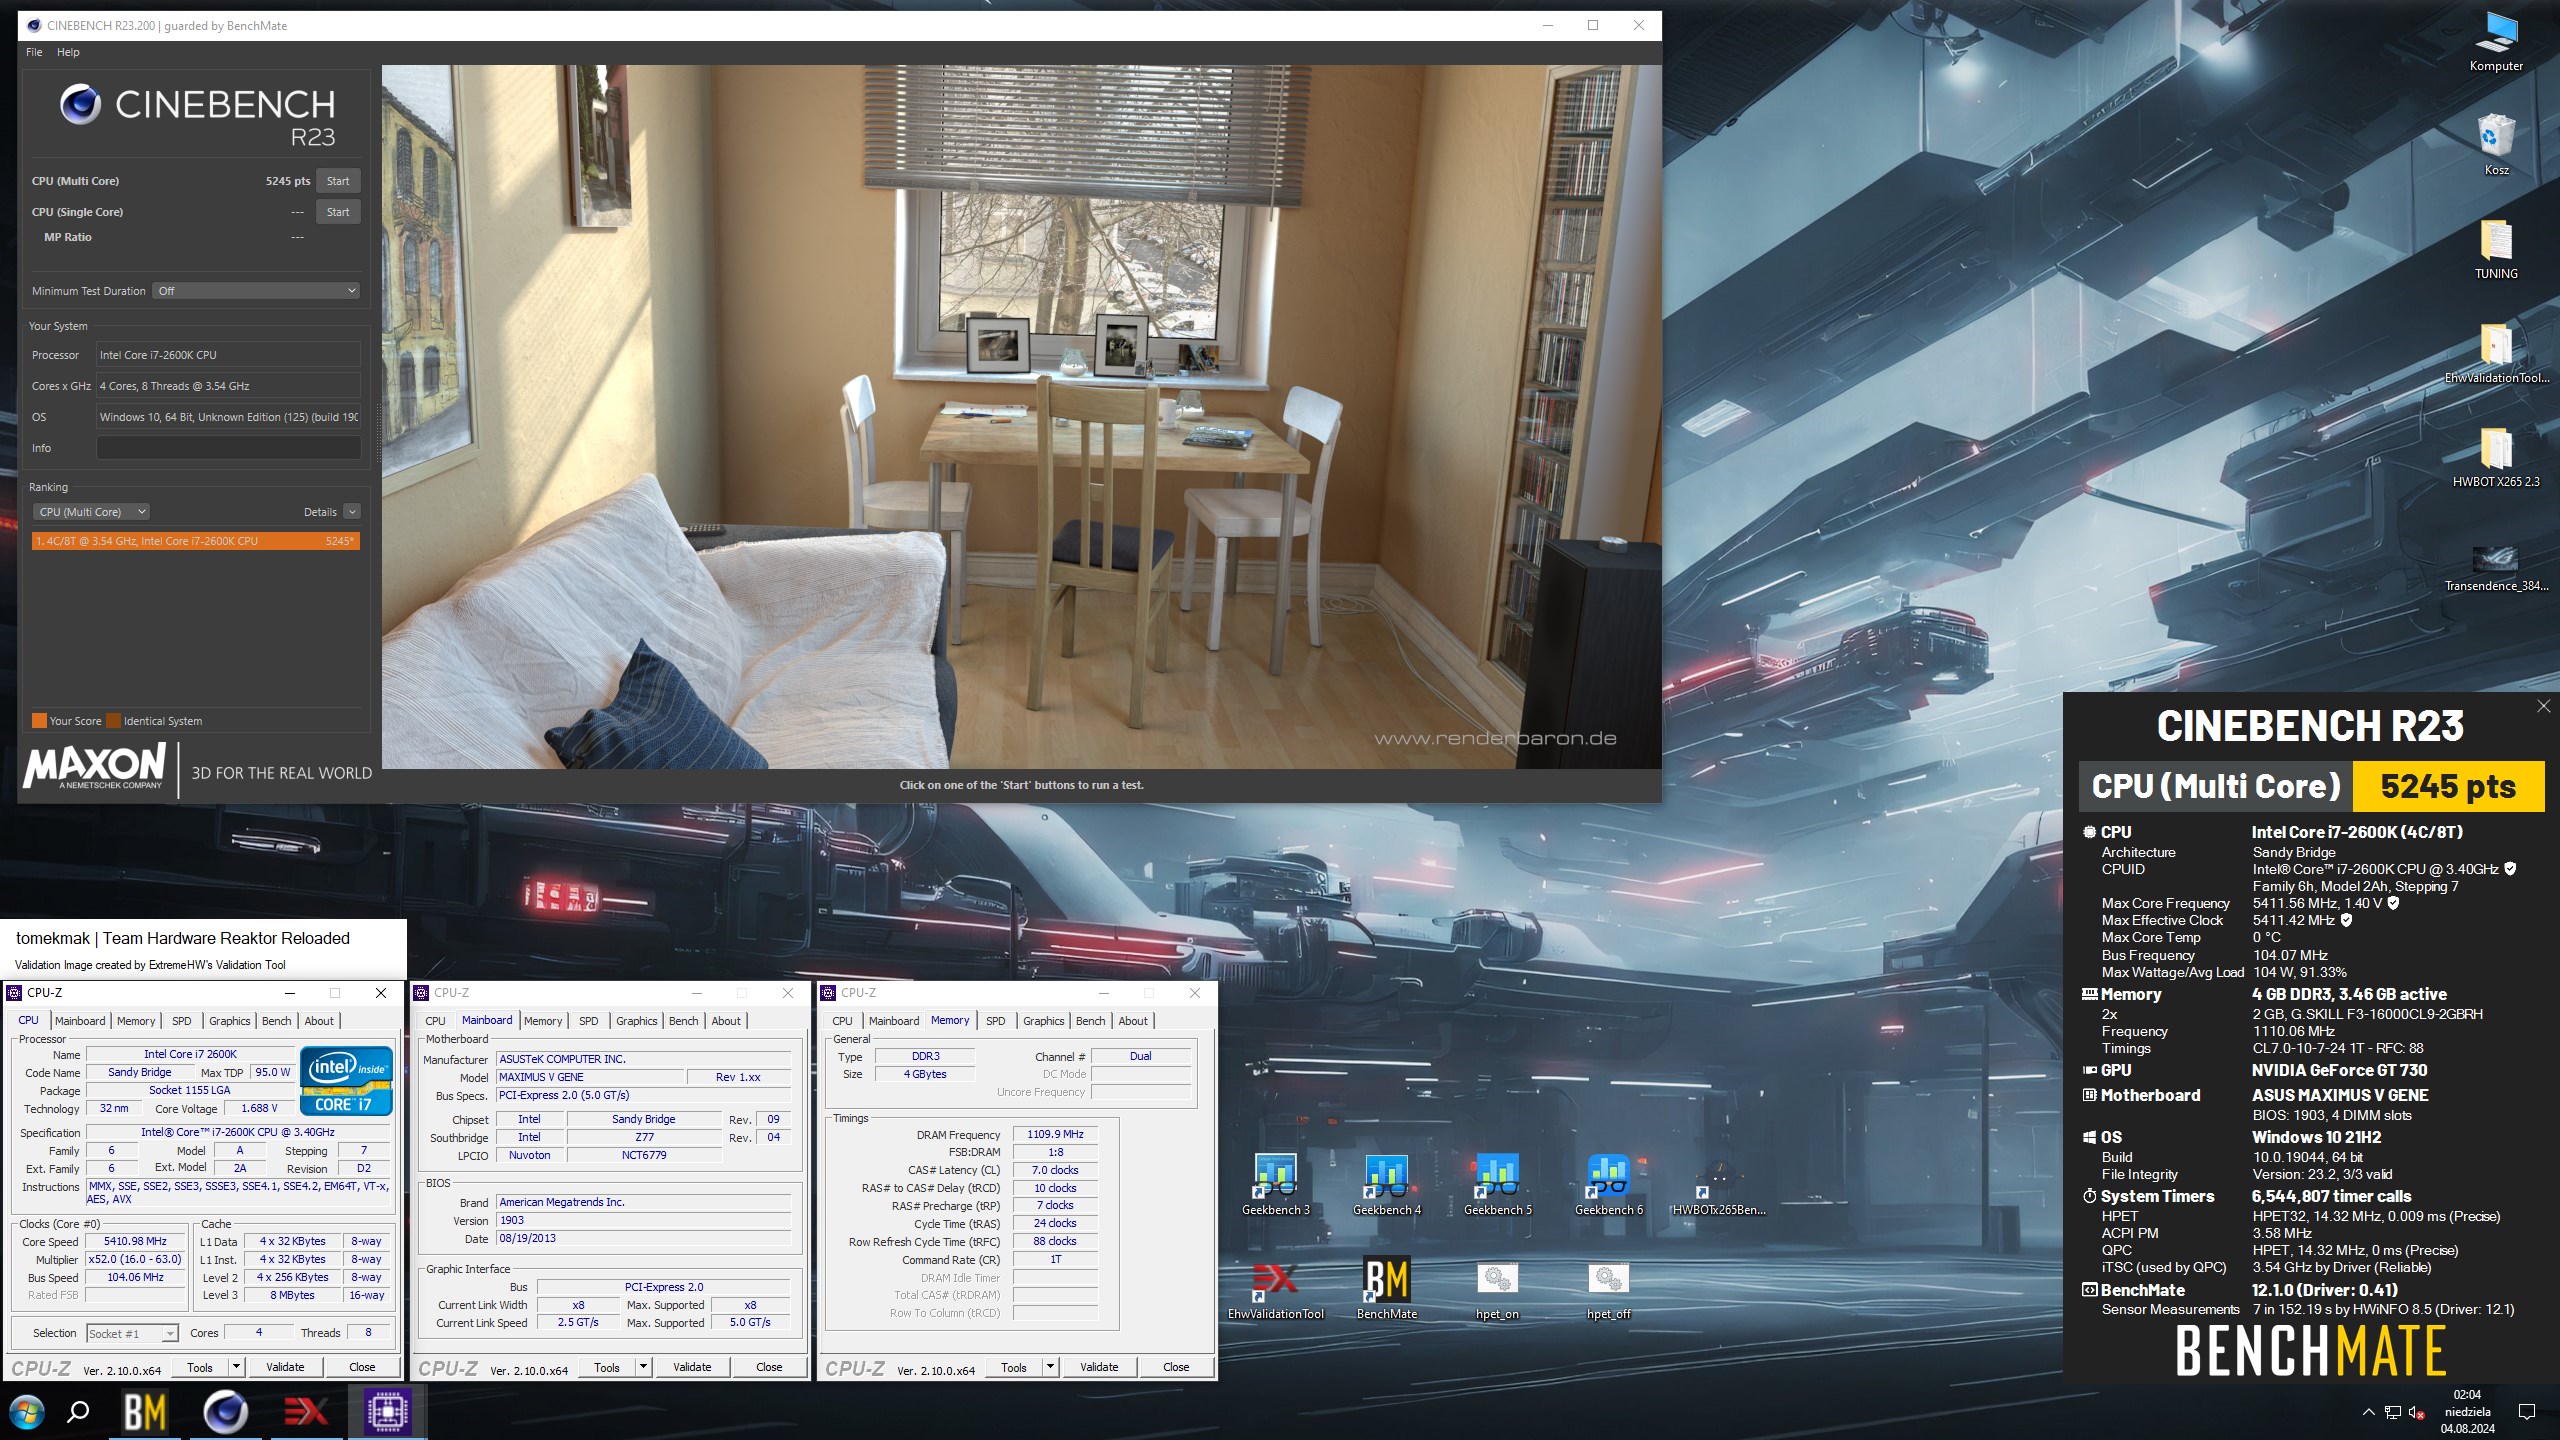Click Close in first CPU-Z window
2560x1440 pixels.
362,1367
